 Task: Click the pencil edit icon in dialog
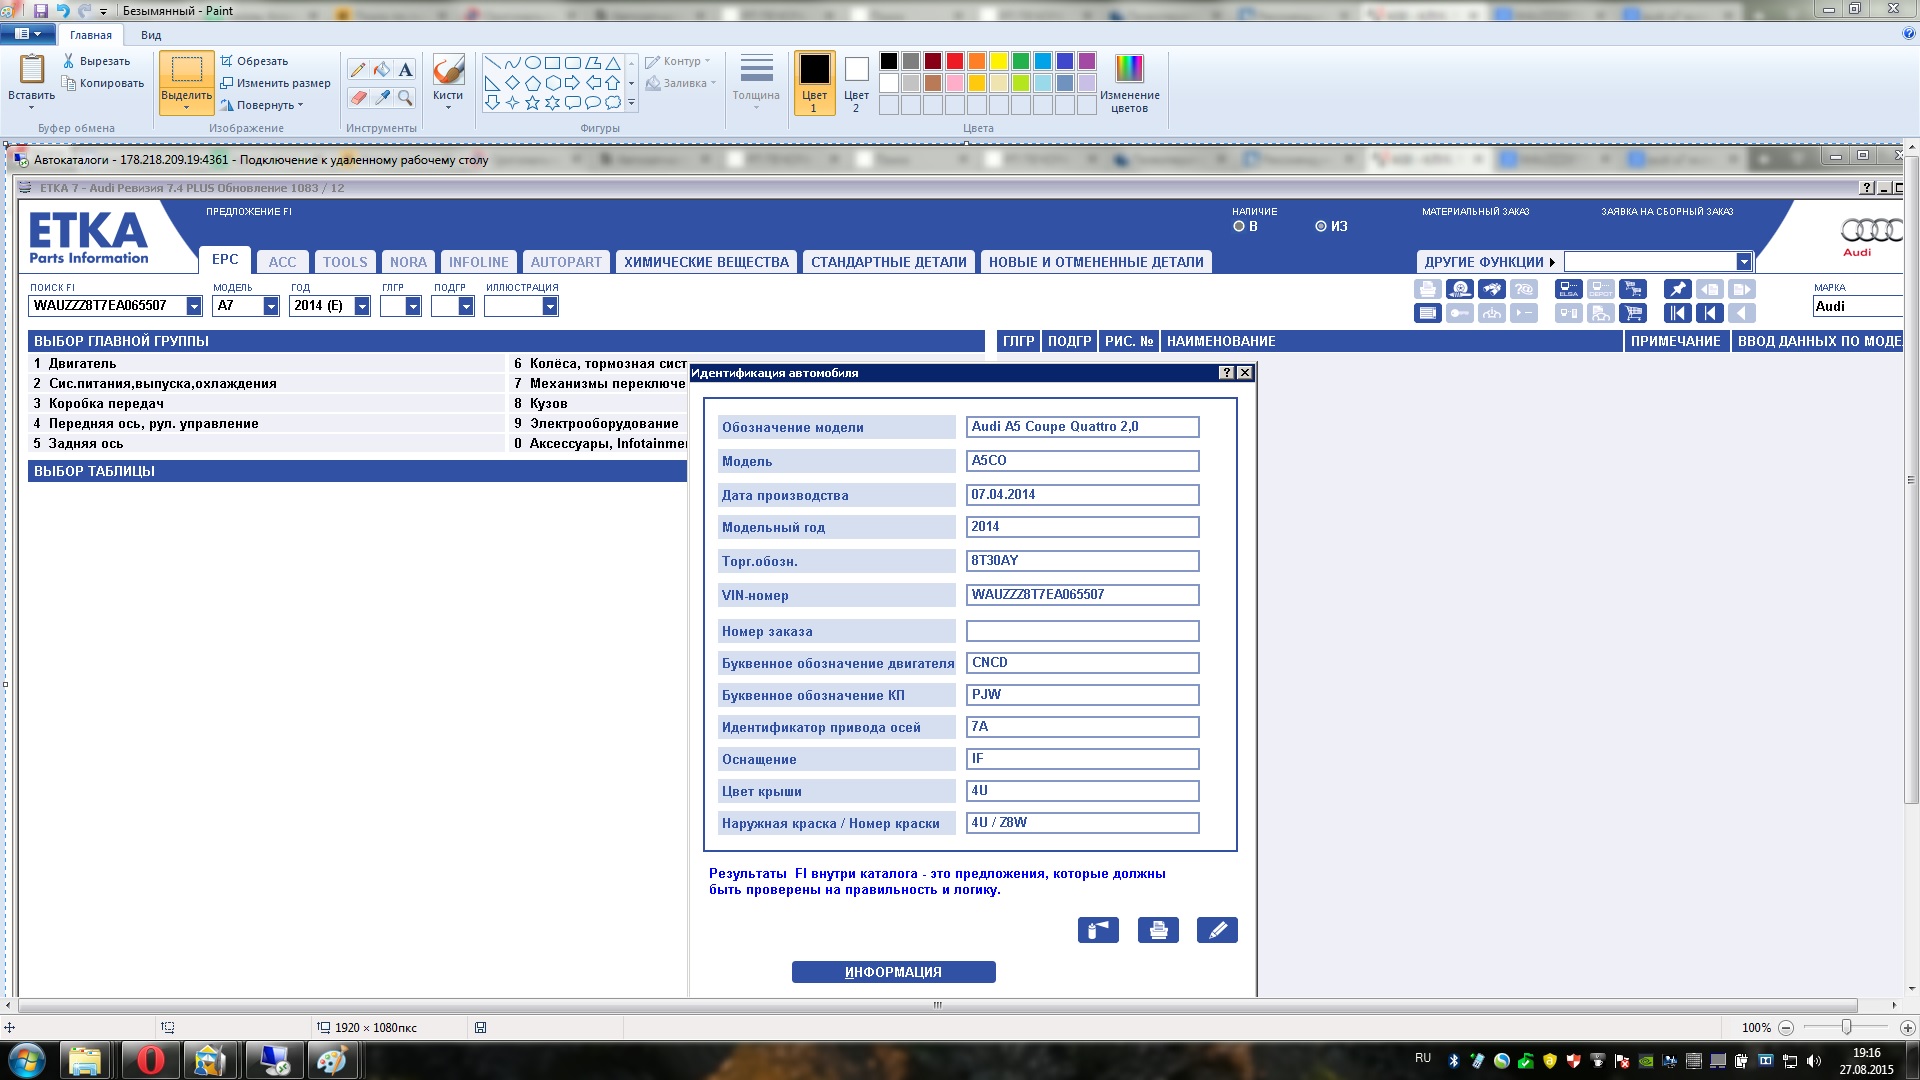[1217, 930]
